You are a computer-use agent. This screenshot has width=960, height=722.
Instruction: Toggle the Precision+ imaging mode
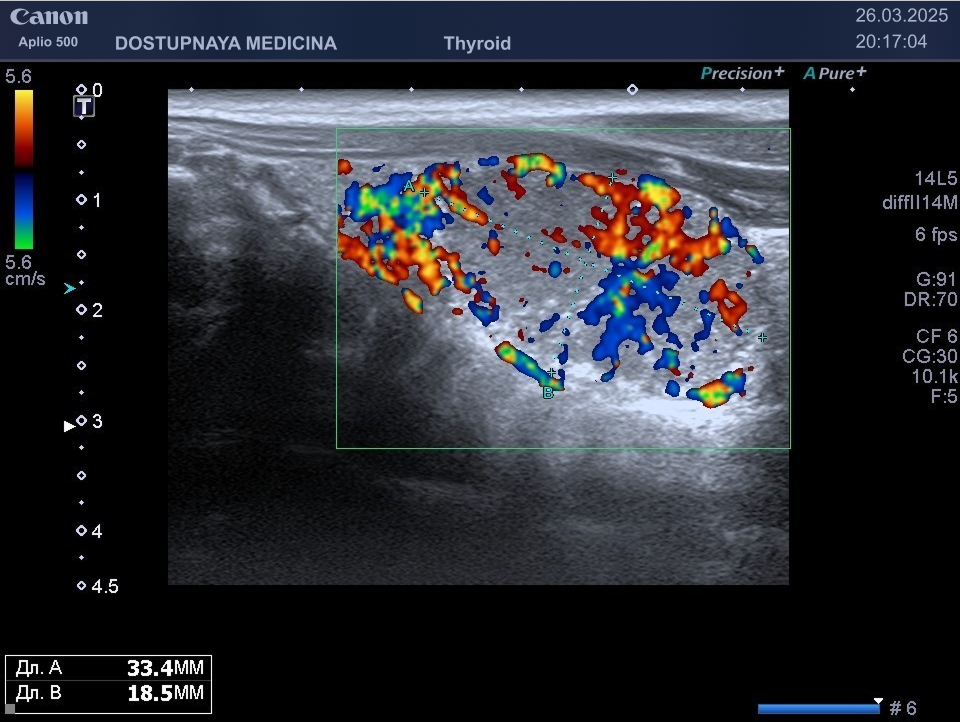tap(742, 73)
